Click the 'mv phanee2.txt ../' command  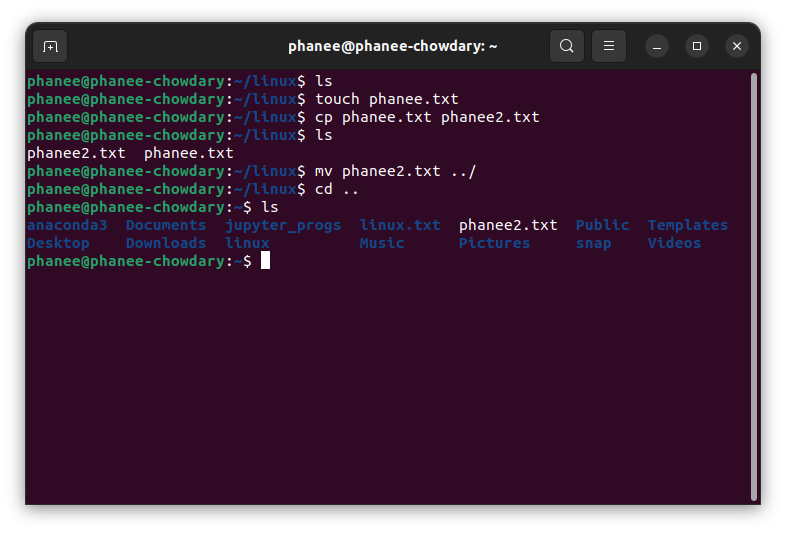(x=396, y=171)
